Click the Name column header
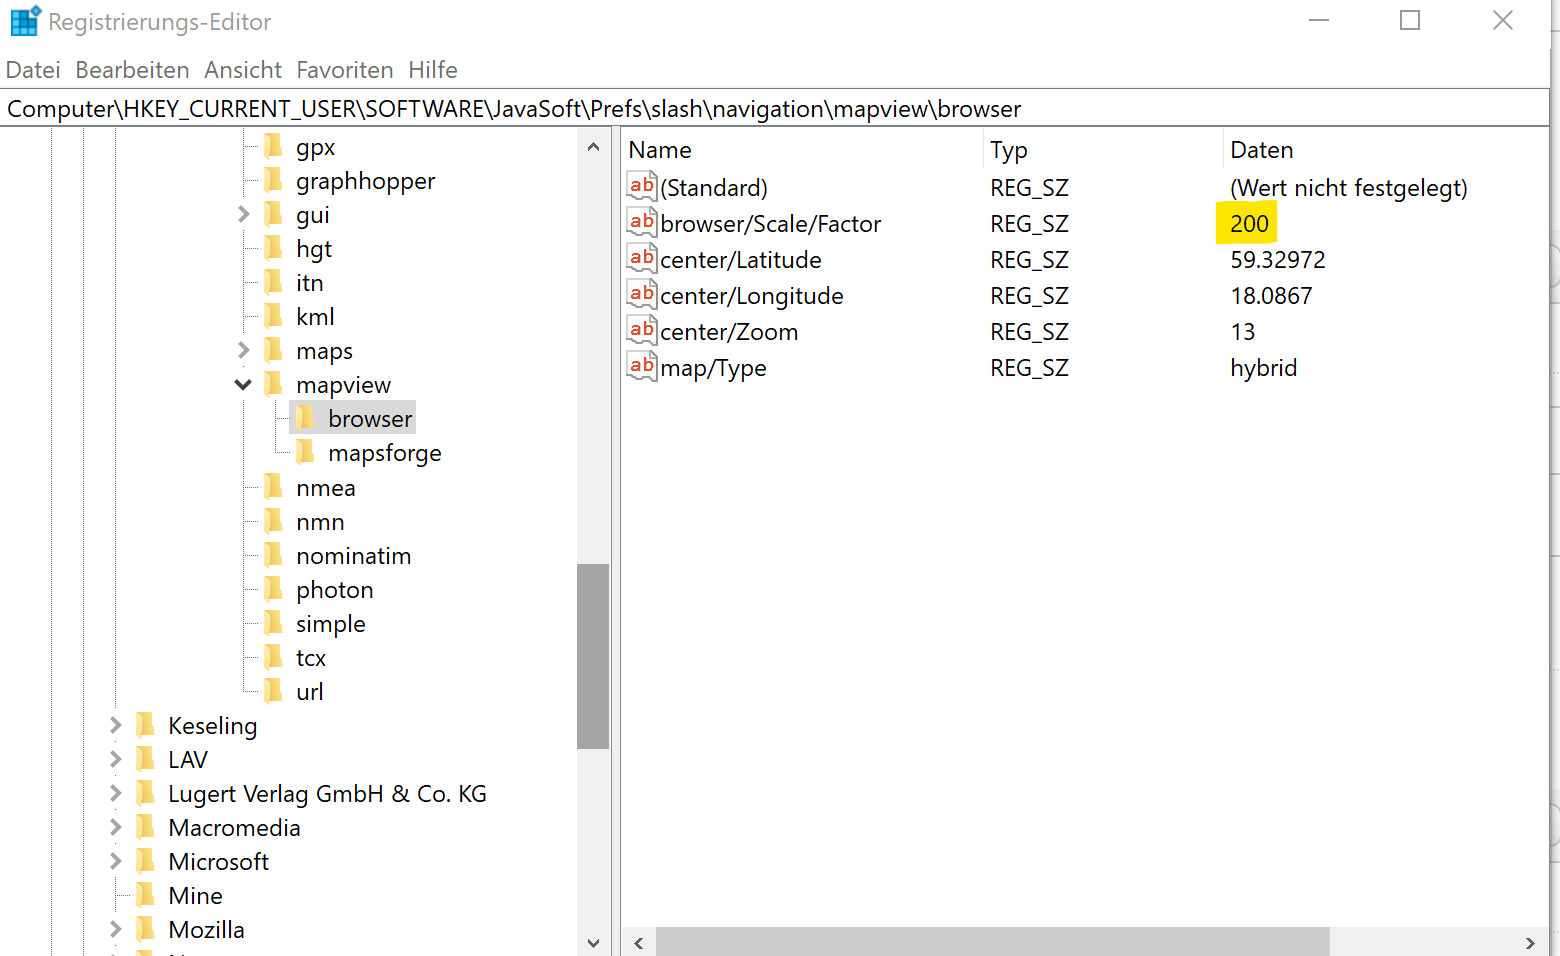The height and width of the screenshot is (956, 1560). (660, 150)
